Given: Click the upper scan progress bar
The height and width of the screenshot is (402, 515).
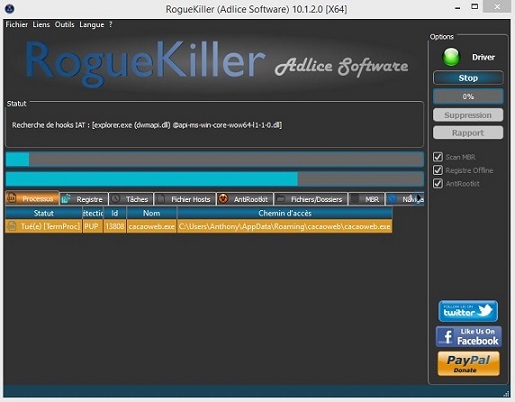Looking at the screenshot, I should (x=215, y=159).
